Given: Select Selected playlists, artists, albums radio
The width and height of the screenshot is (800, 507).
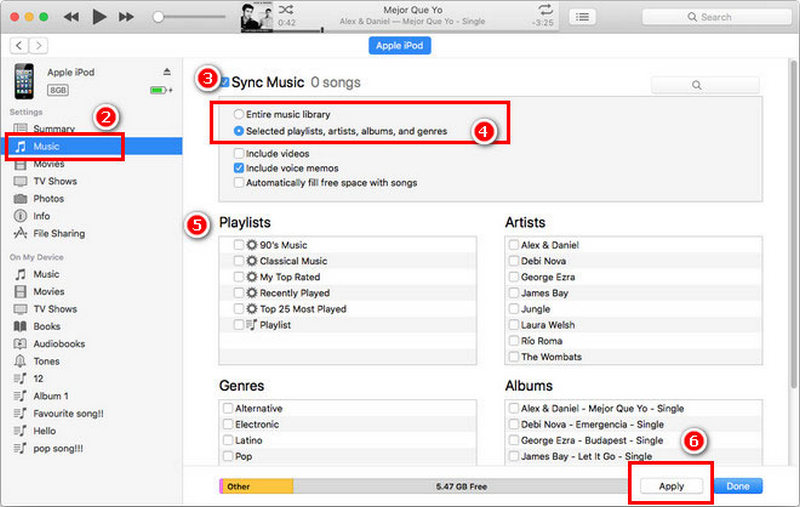Looking at the screenshot, I should pos(238,131).
